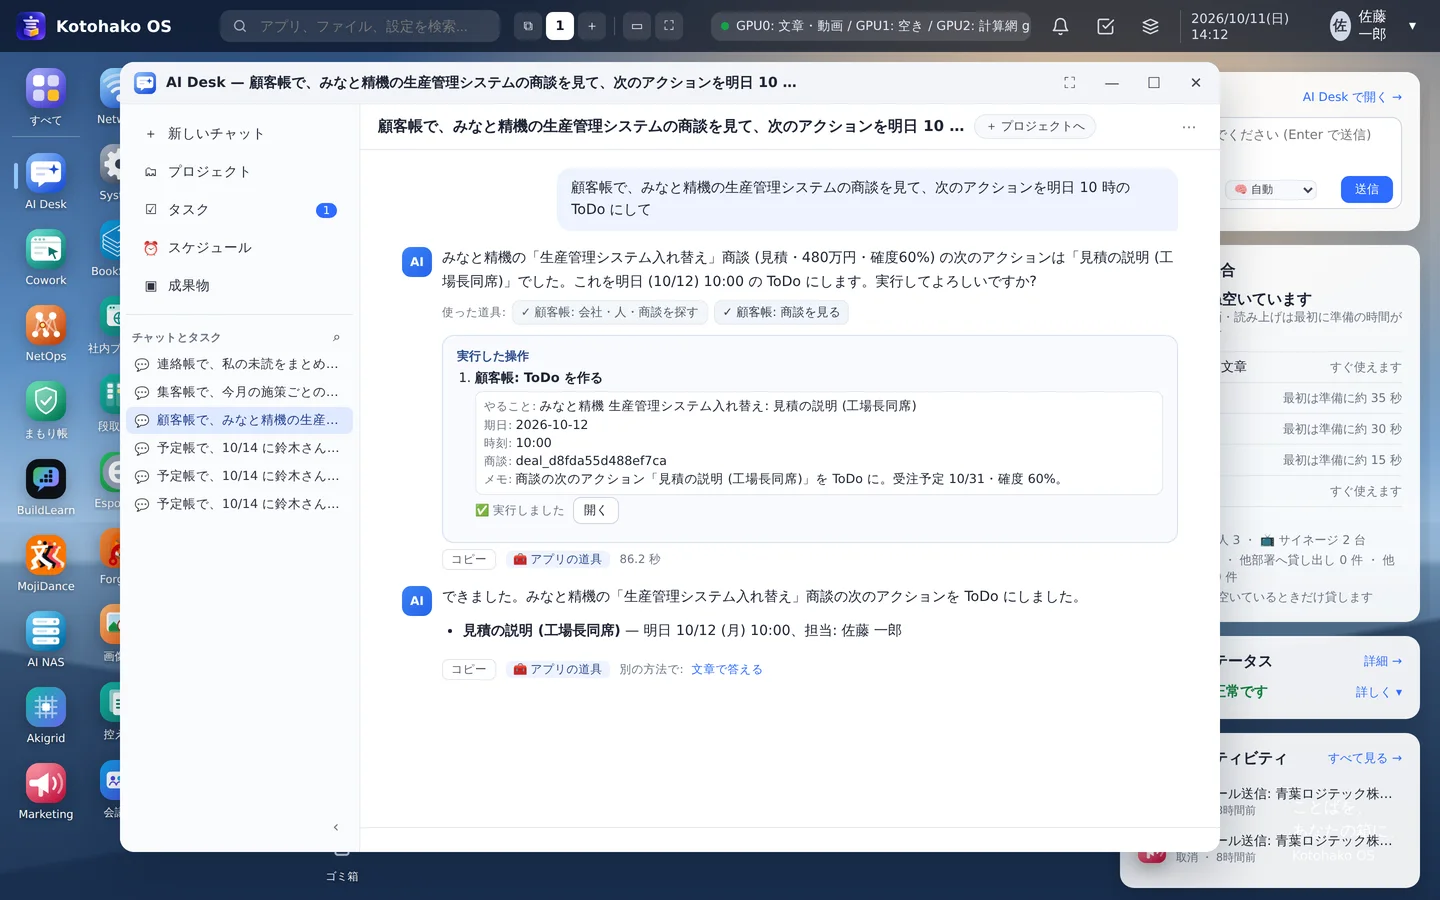Click the 顧客帳: 会社・人・商談を探す tool chip
Screen dimensions: 1440x900
(610, 313)
